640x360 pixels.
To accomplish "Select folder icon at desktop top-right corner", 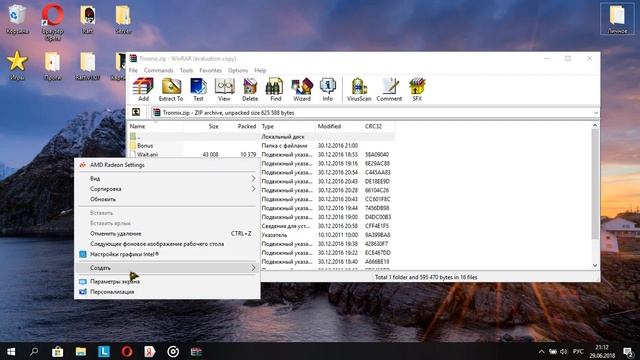I will coord(617,19).
